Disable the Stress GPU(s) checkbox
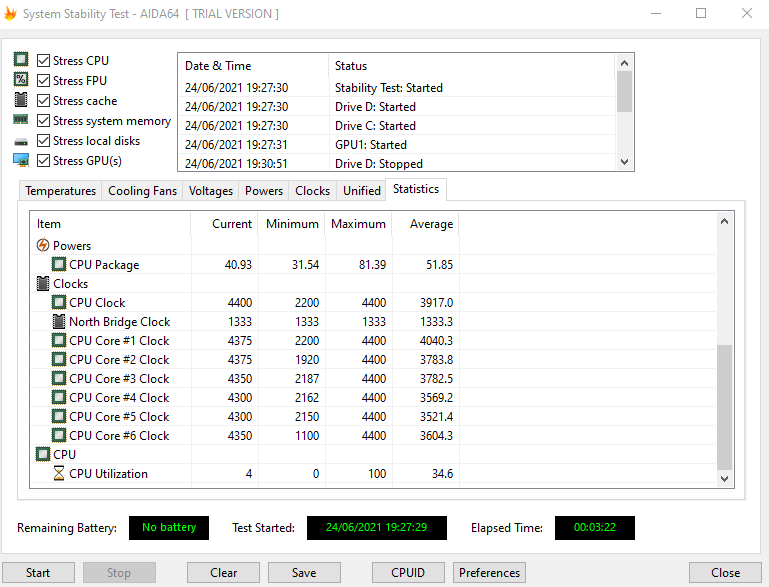Image resolution: width=769 pixels, height=587 pixels. [44, 160]
